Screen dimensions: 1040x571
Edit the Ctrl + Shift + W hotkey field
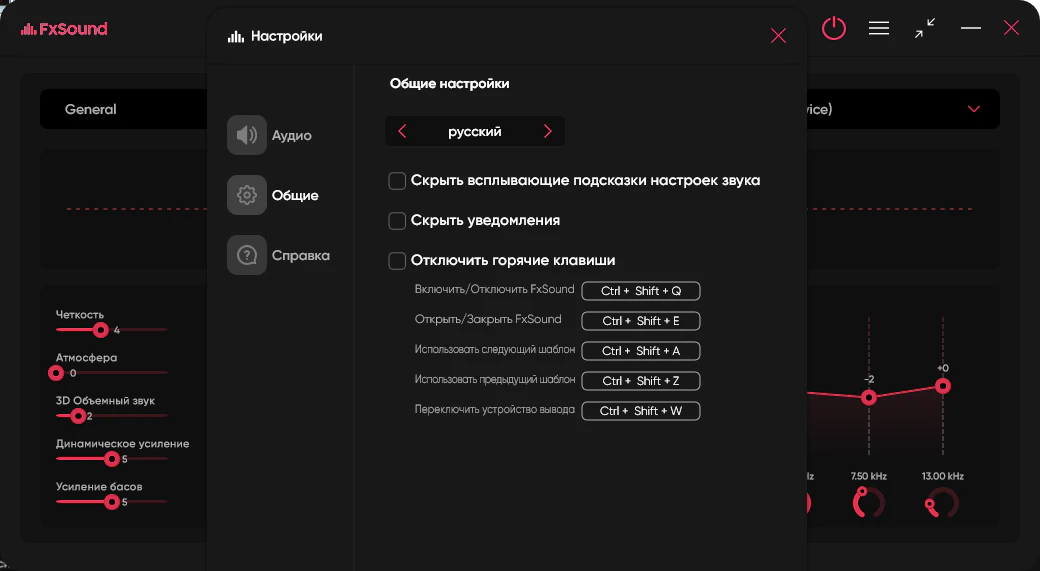click(641, 411)
